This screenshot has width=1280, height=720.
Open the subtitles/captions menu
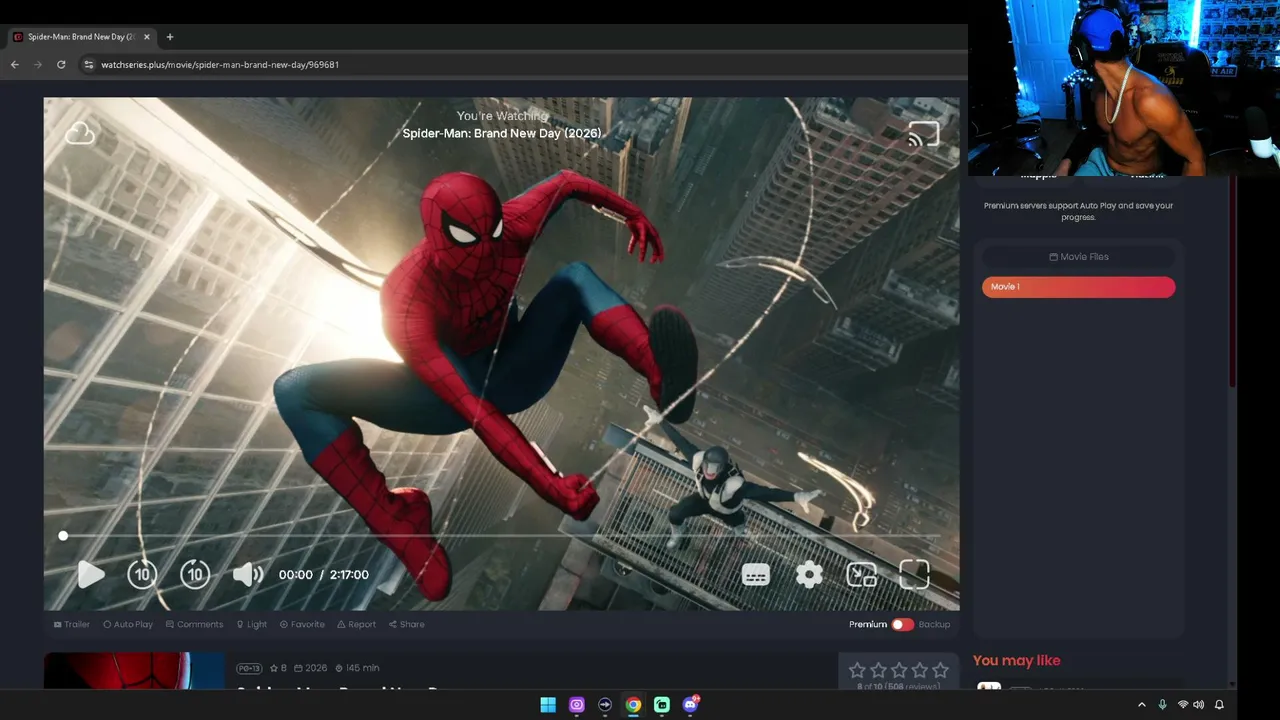coord(756,574)
